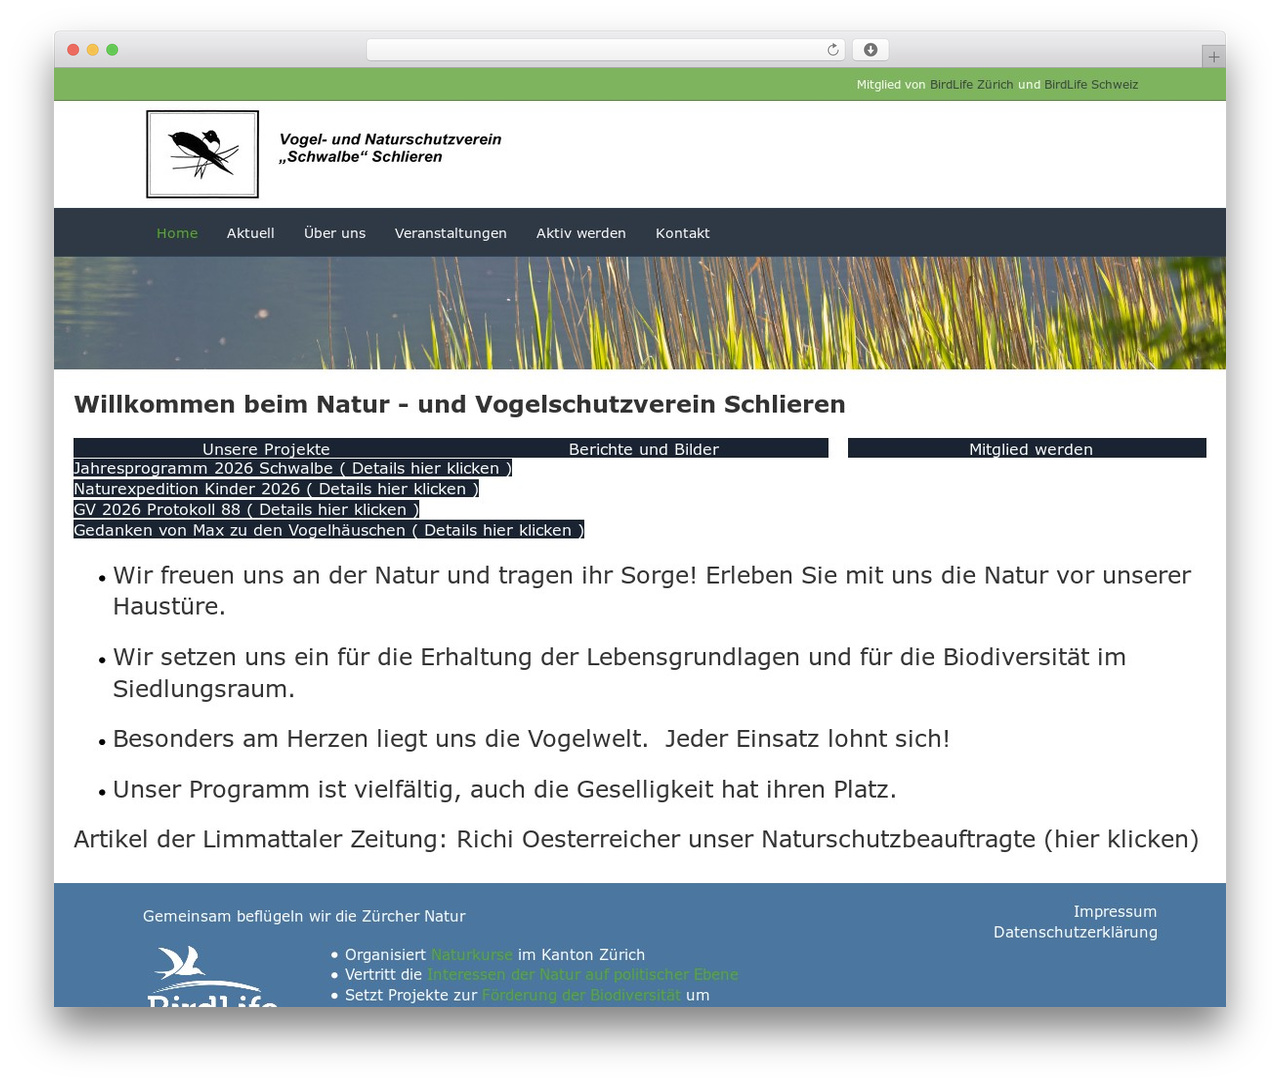Open the Aktiv werden menu item
Image resolution: width=1280 pixels, height=1084 pixels.
pyautogui.click(x=581, y=233)
